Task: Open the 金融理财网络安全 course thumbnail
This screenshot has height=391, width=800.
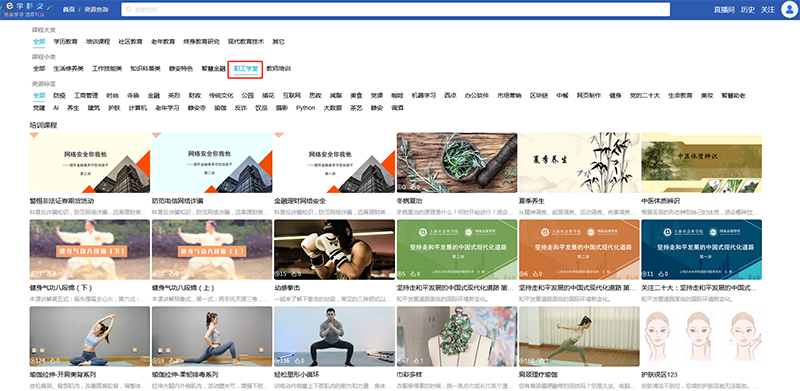Action: point(334,163)
